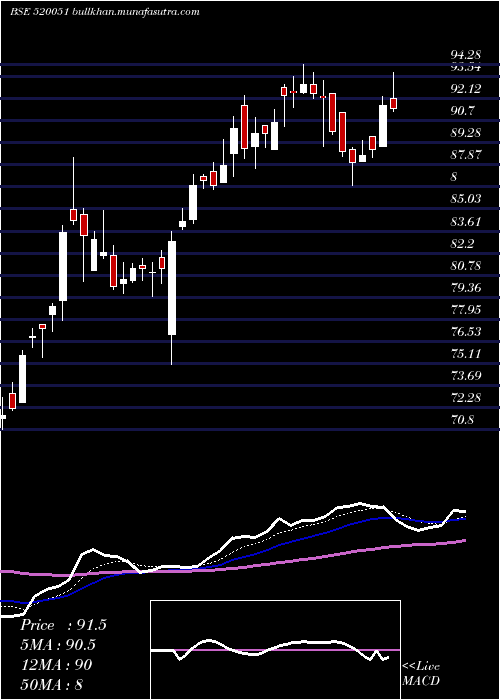The image size is (500, 700).
Task: Click the 79.36 price level label
Action: tap(466, 288)
